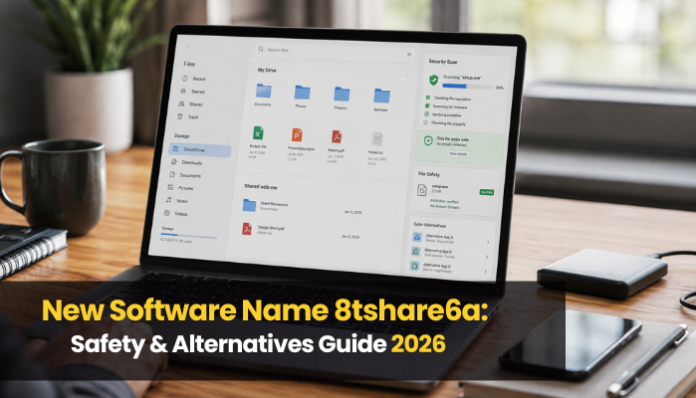Click the Publisher verified text

[x=444, y=201]
